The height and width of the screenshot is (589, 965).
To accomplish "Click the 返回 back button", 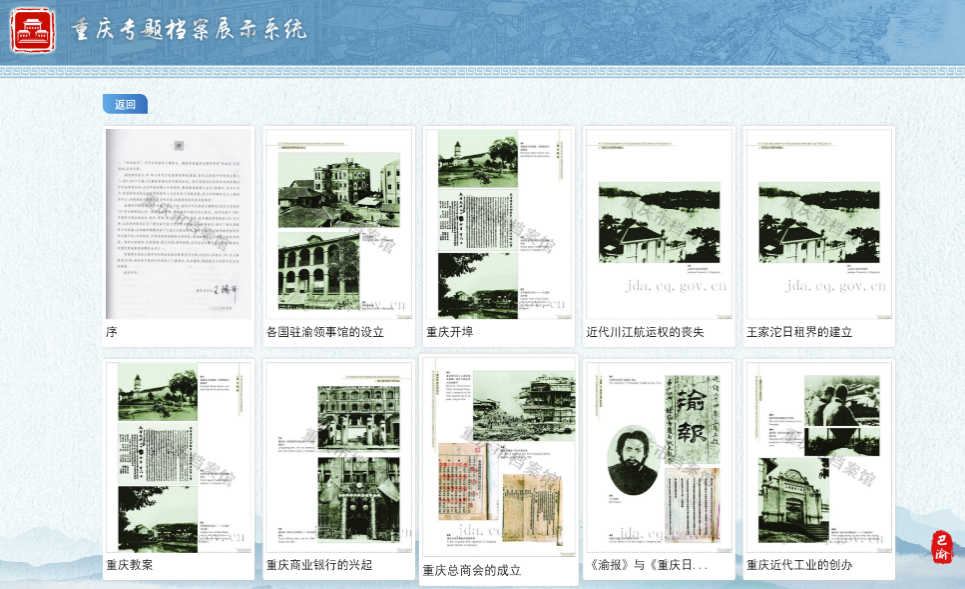I will [x=125, y=104].
